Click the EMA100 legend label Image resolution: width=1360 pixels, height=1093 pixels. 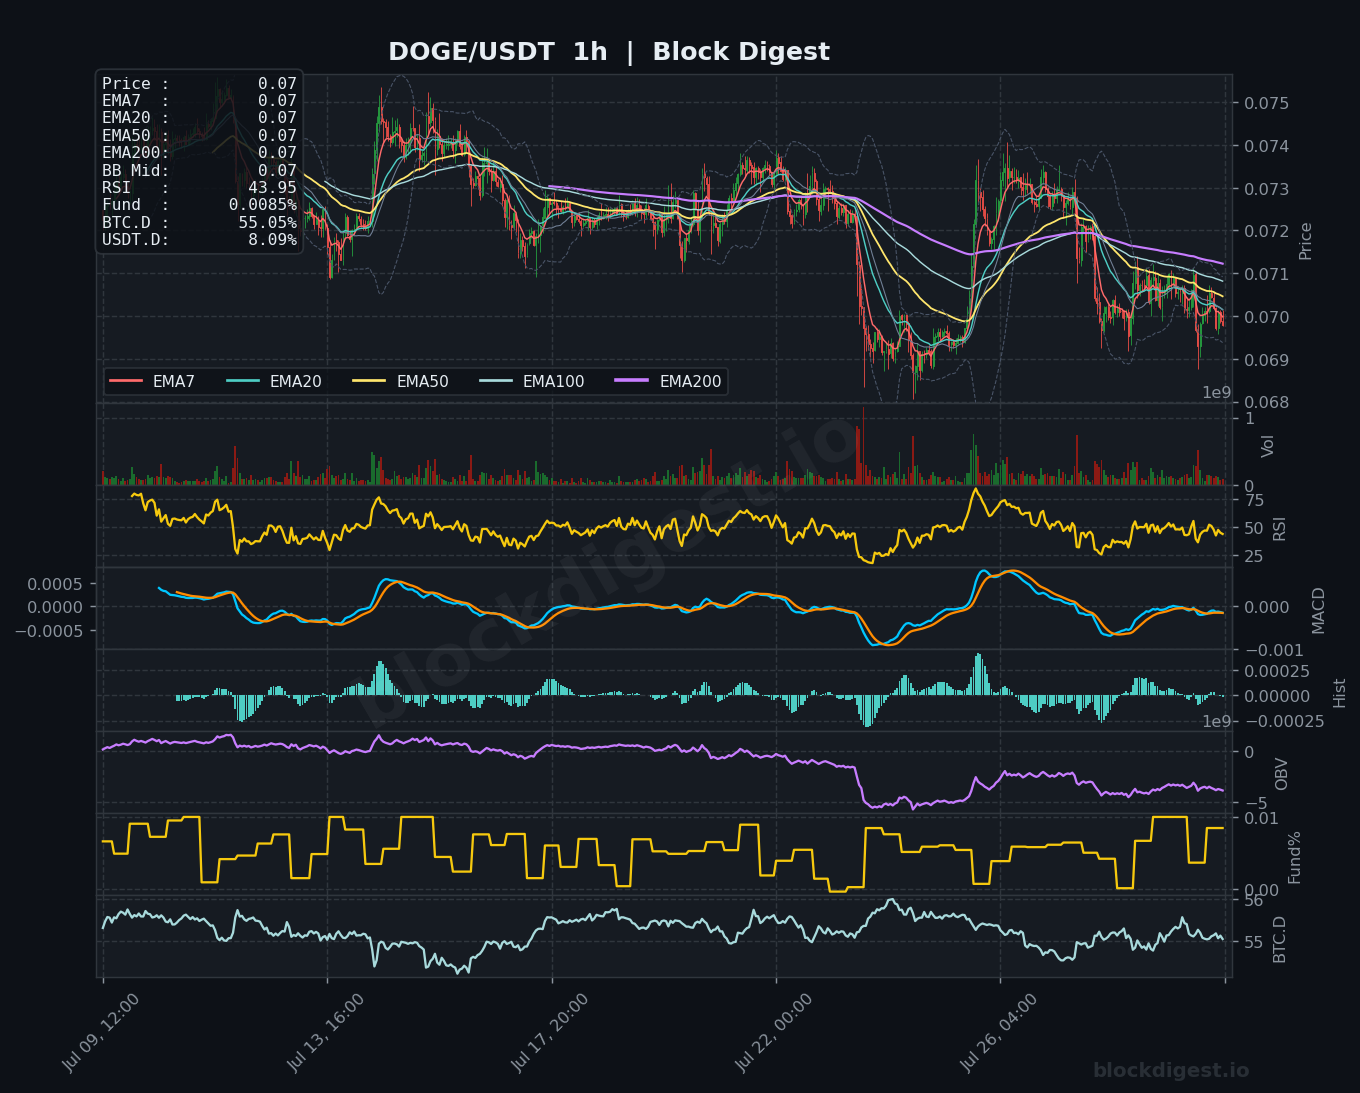(553, 382)
